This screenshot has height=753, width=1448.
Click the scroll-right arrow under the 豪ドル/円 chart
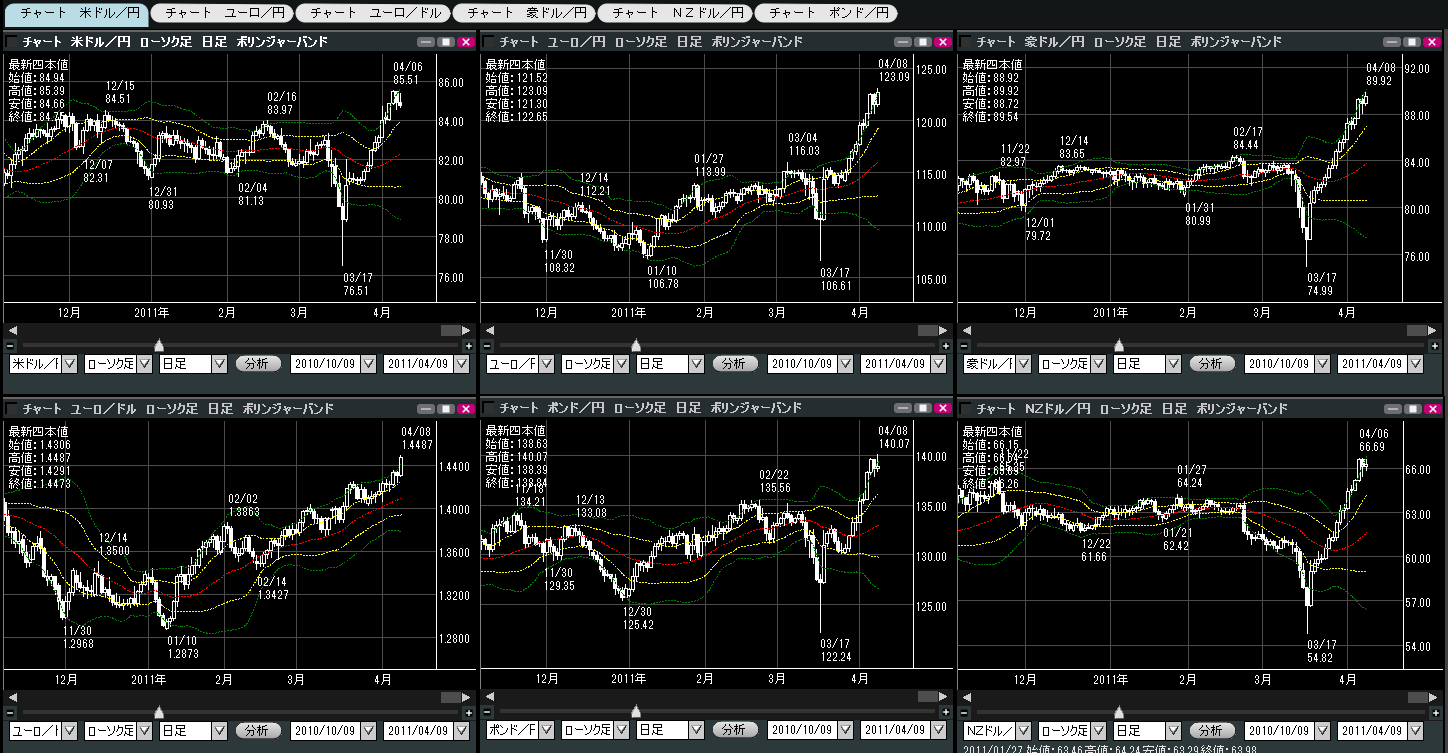[x=1431, y=330]
